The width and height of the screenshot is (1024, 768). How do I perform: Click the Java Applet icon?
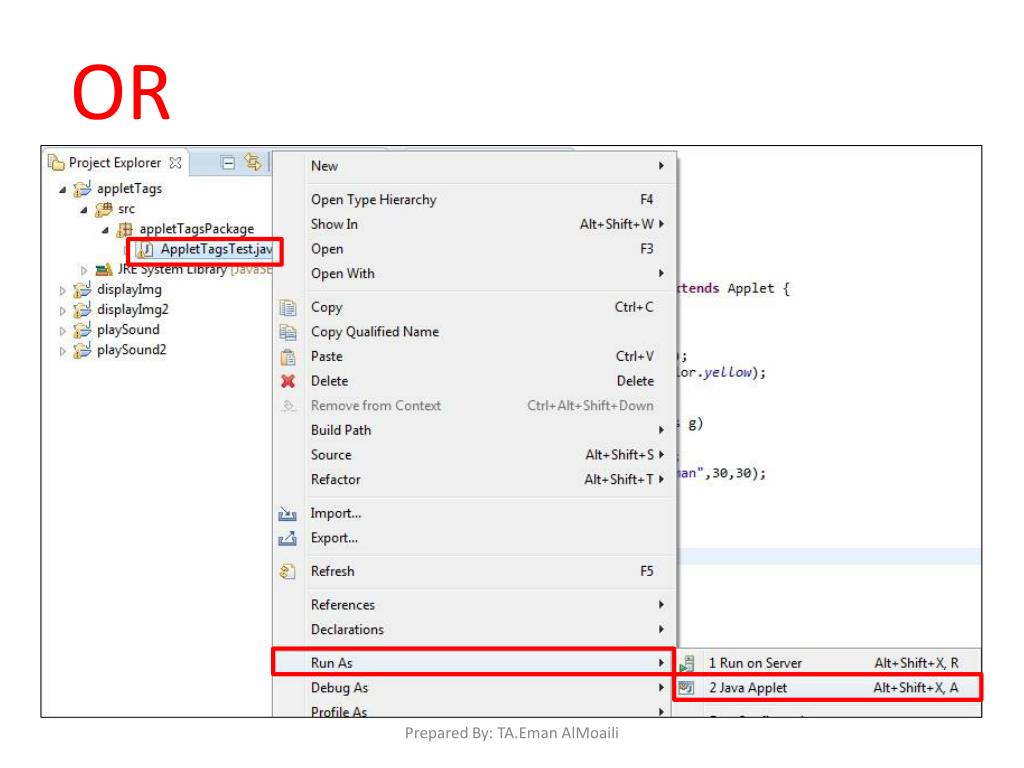(x=686, y=688)
